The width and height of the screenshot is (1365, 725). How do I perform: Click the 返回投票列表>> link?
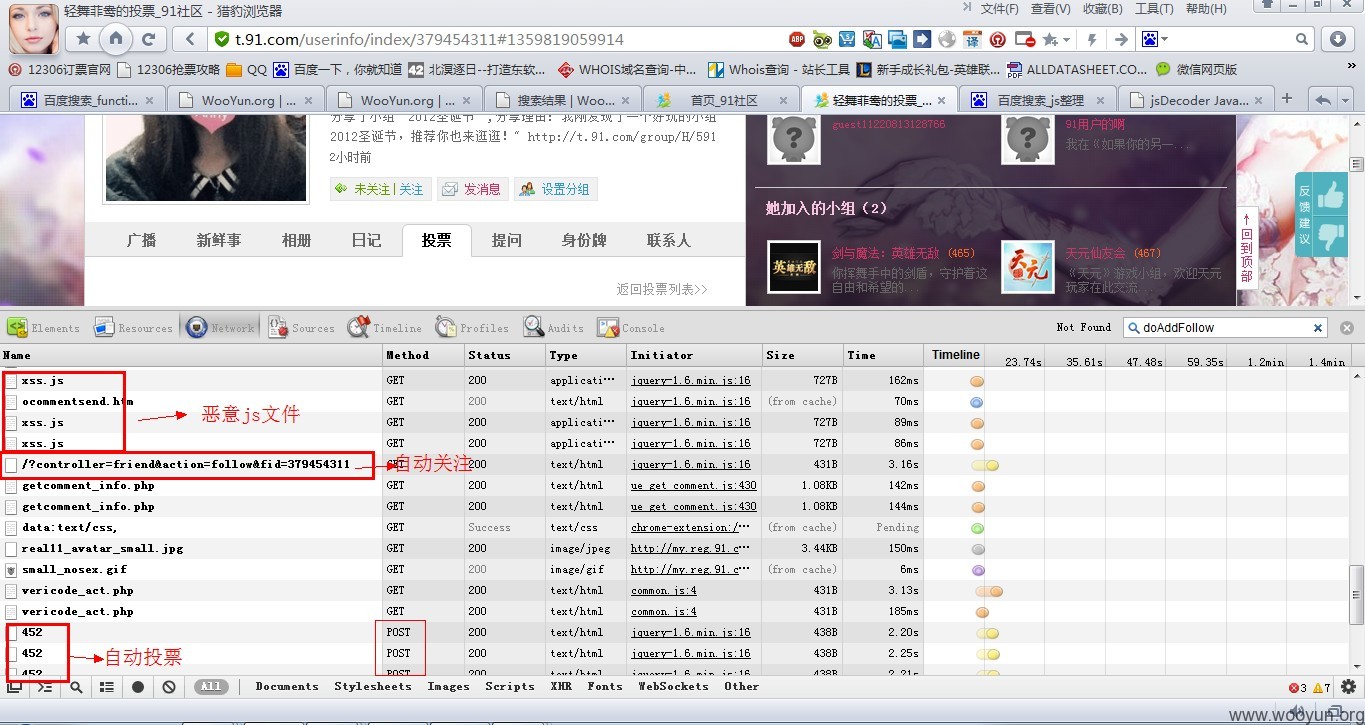tap(661, 289)
